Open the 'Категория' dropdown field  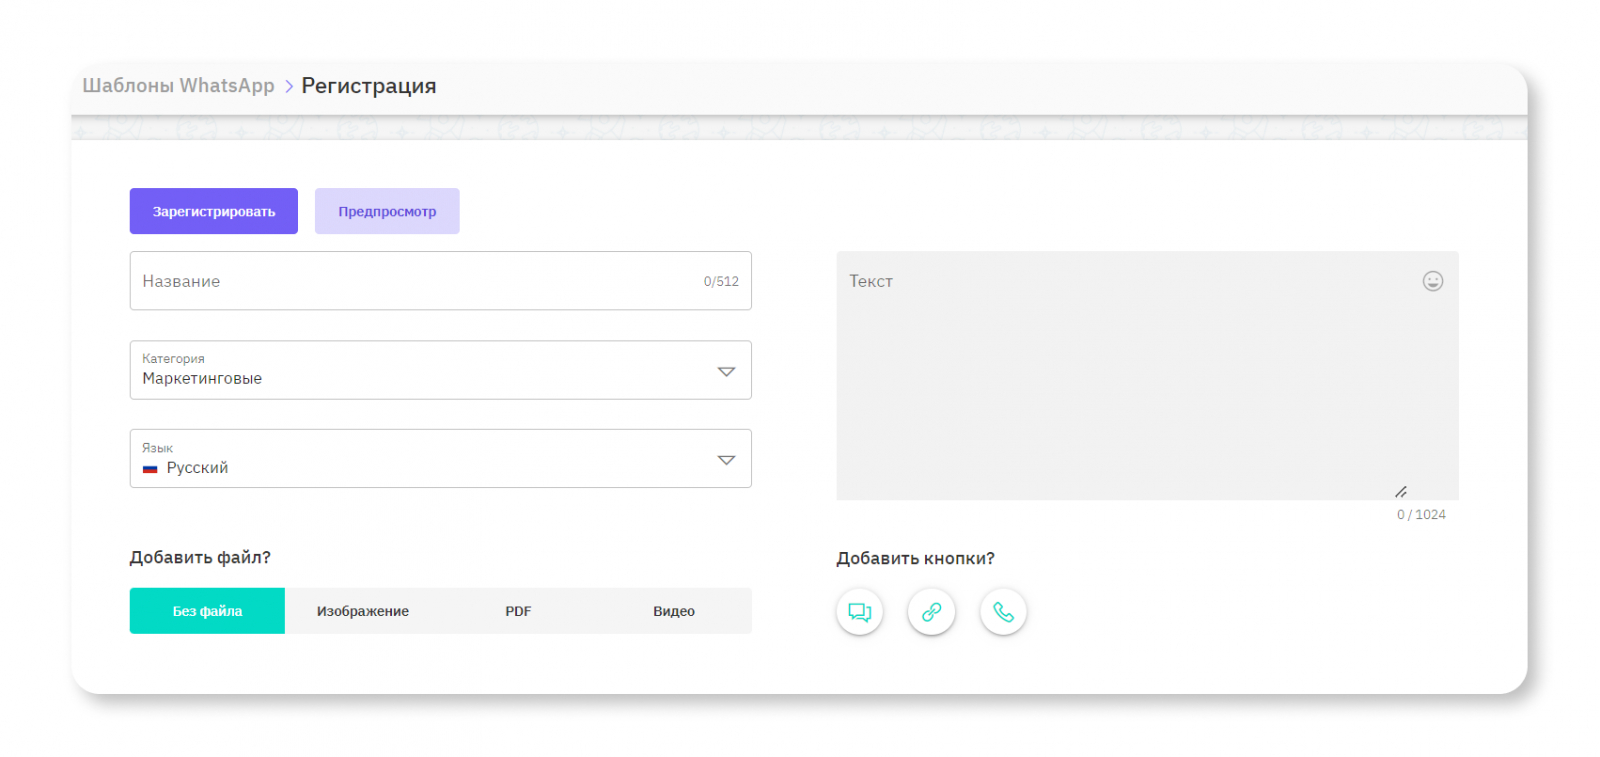pos(420,370)
